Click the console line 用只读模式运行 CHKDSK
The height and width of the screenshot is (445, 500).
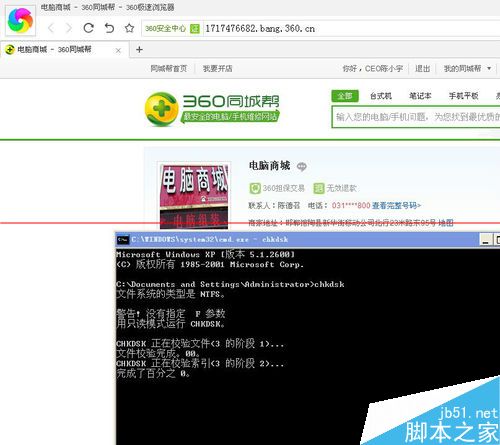pos(171,323)
